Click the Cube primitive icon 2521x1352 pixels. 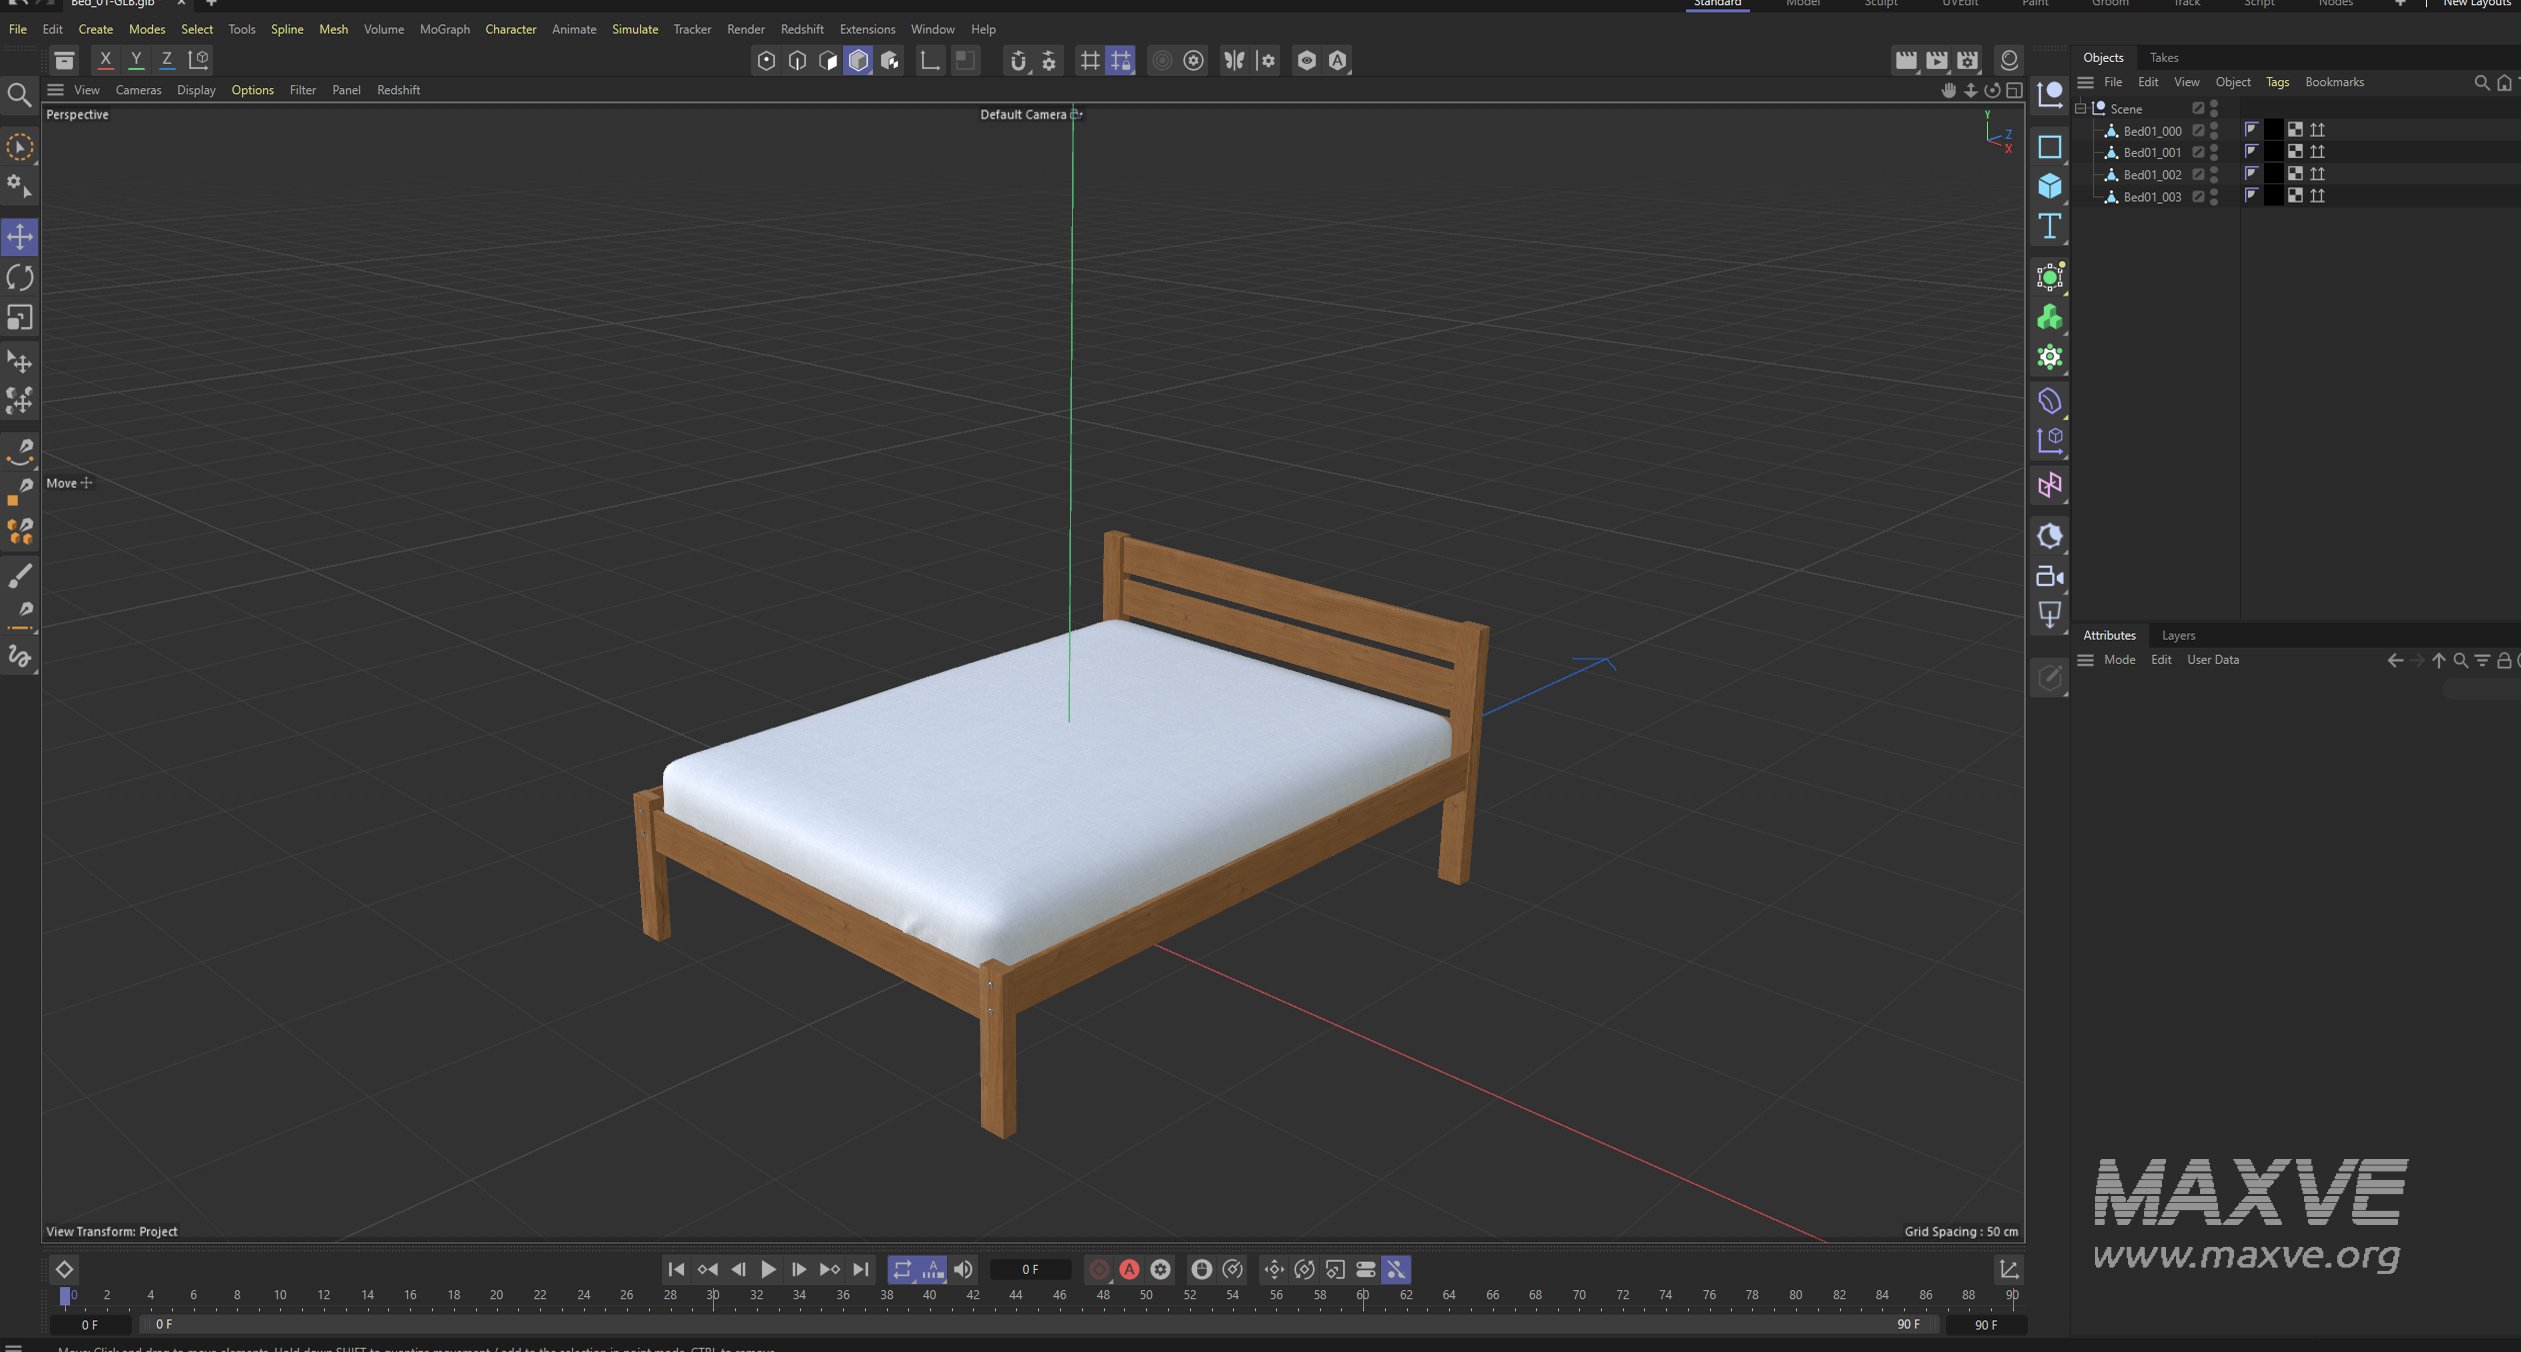[2049, 186]
